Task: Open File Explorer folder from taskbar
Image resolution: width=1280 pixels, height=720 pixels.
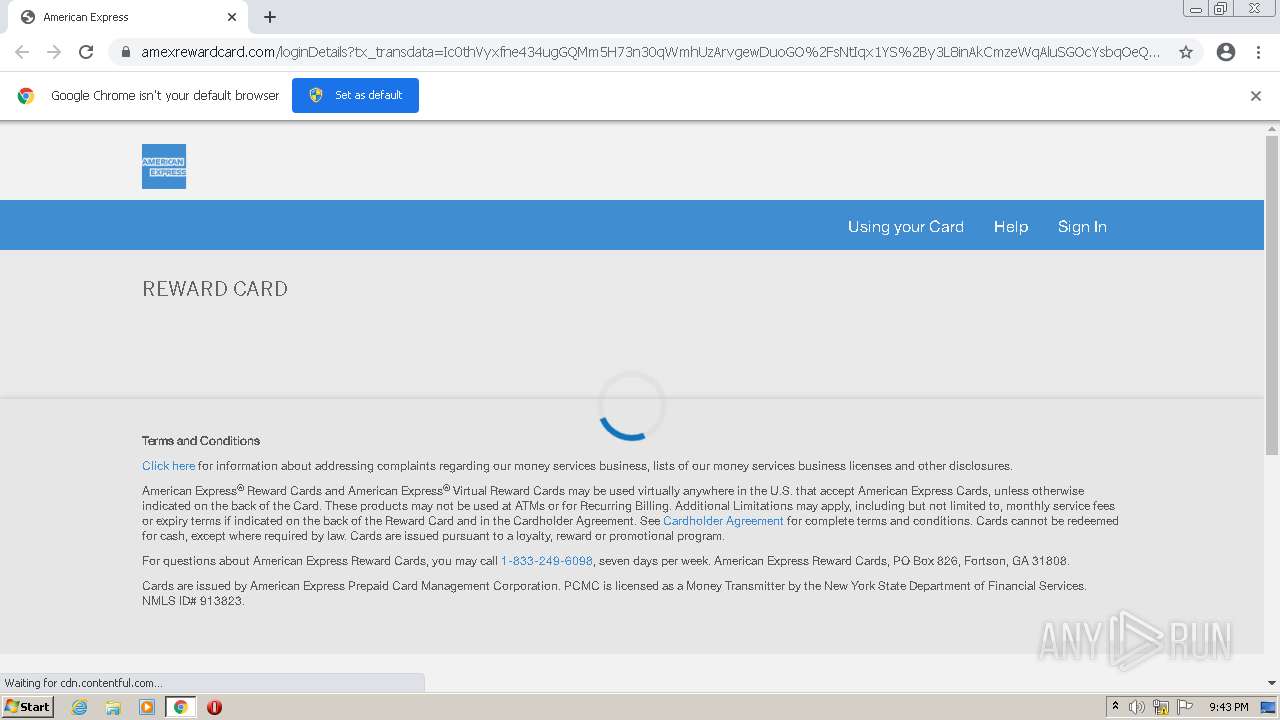Action: pyautogui.click(x=113, y=707)
